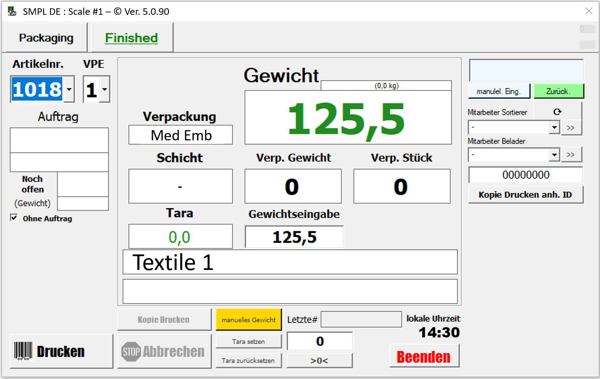Open the Artikelnr. dropdown arrow

(x=69, y=89)
